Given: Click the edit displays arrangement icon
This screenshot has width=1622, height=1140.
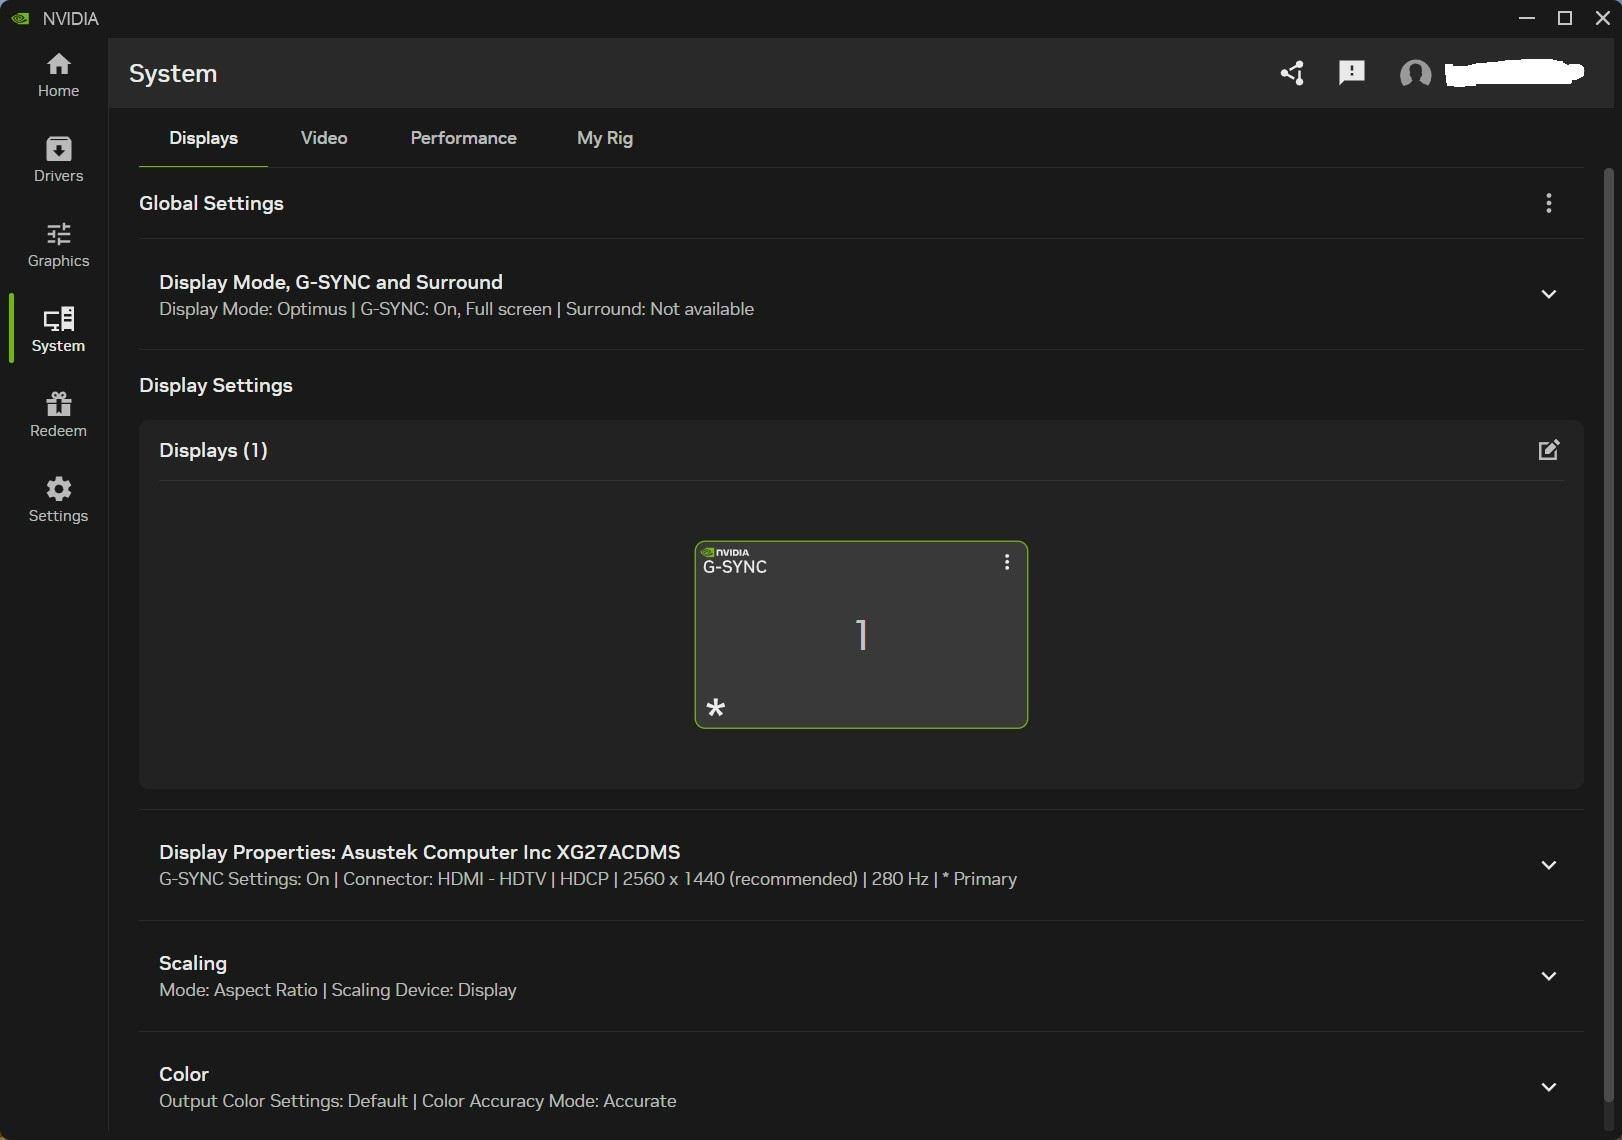Looking at the screenshot, I should click(x=1548, y=450).
